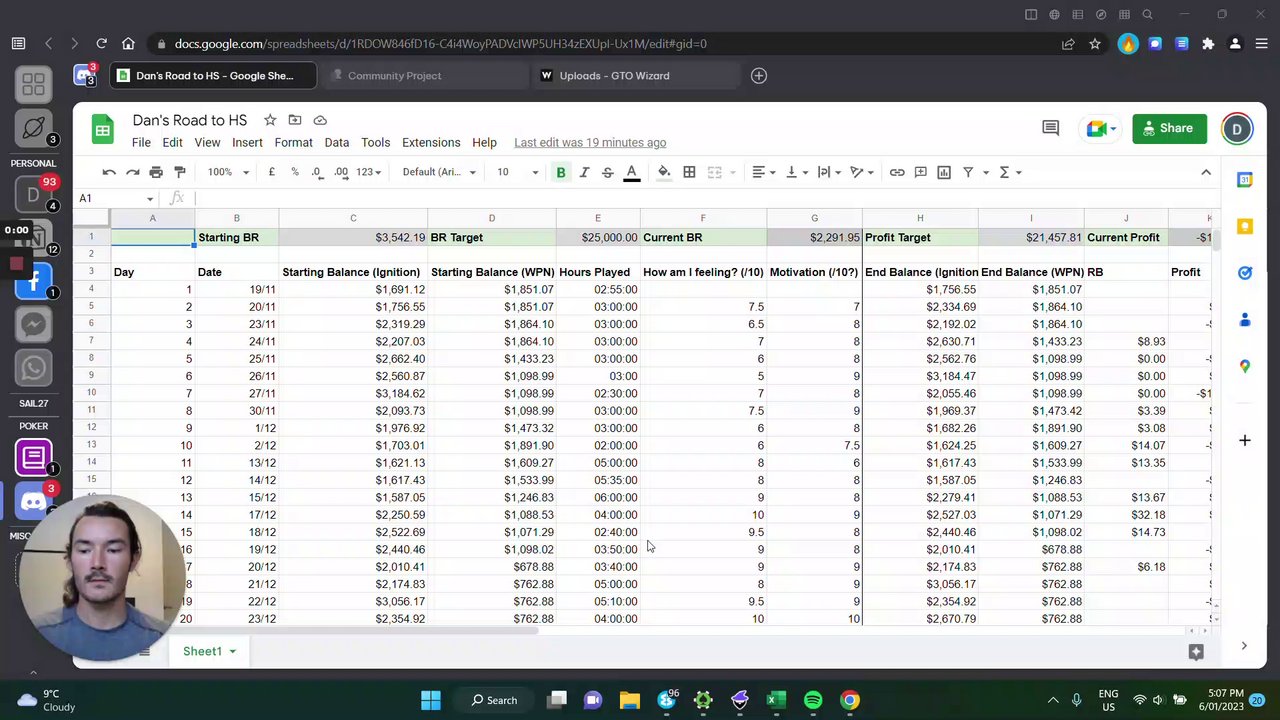
Task: Toggle italic formatting
Action: [584, 172]
